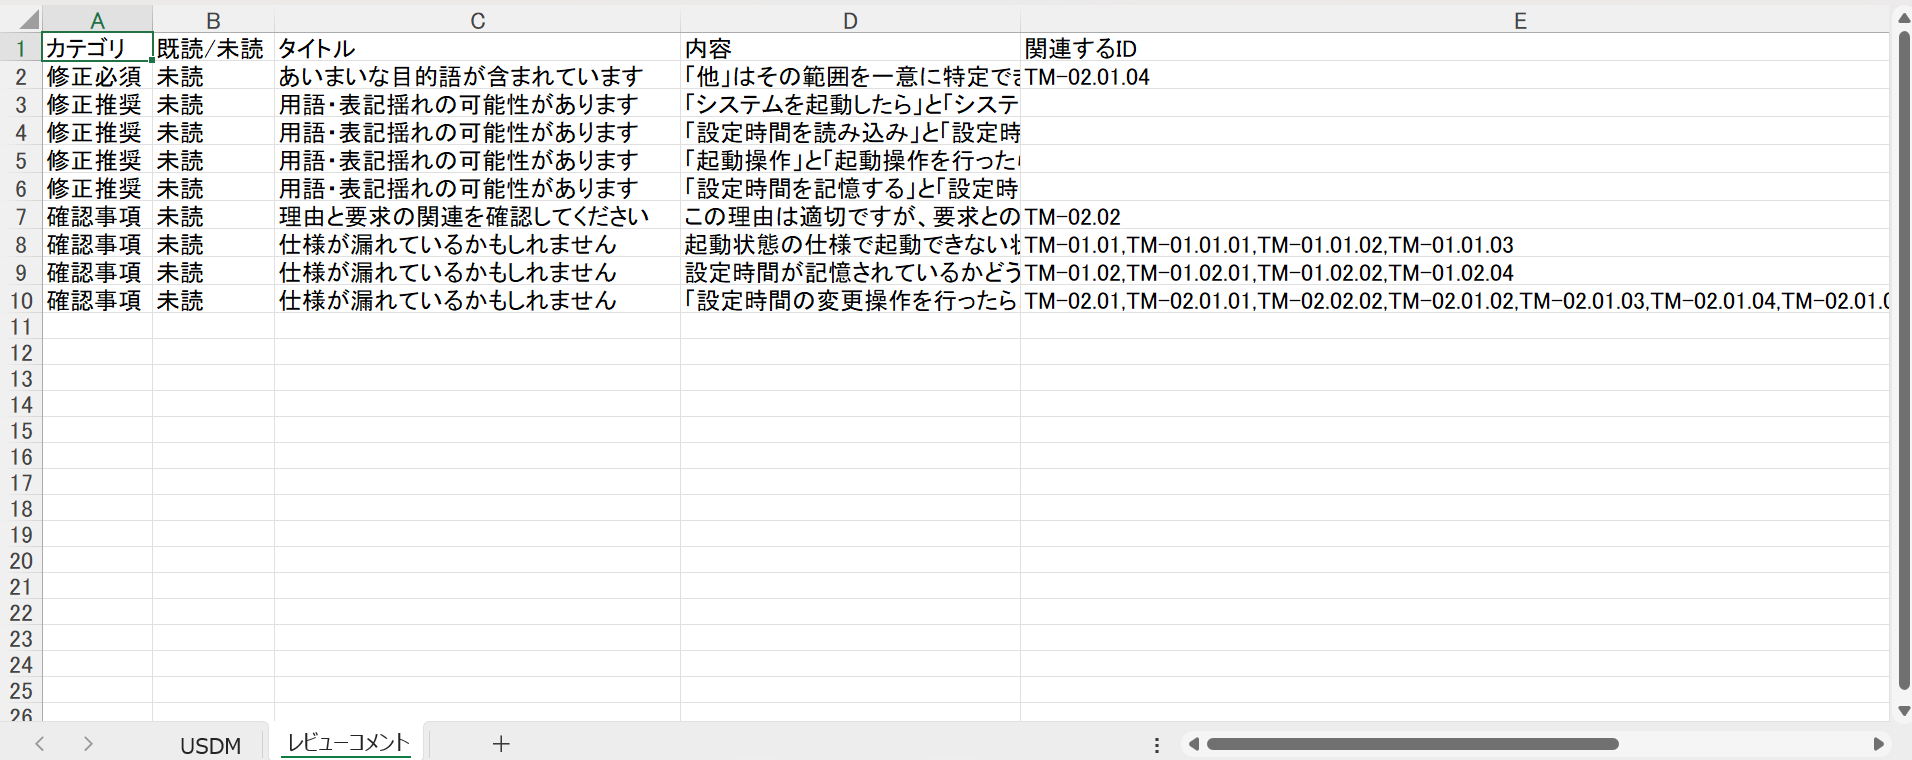Select column A header

point(97,20)
